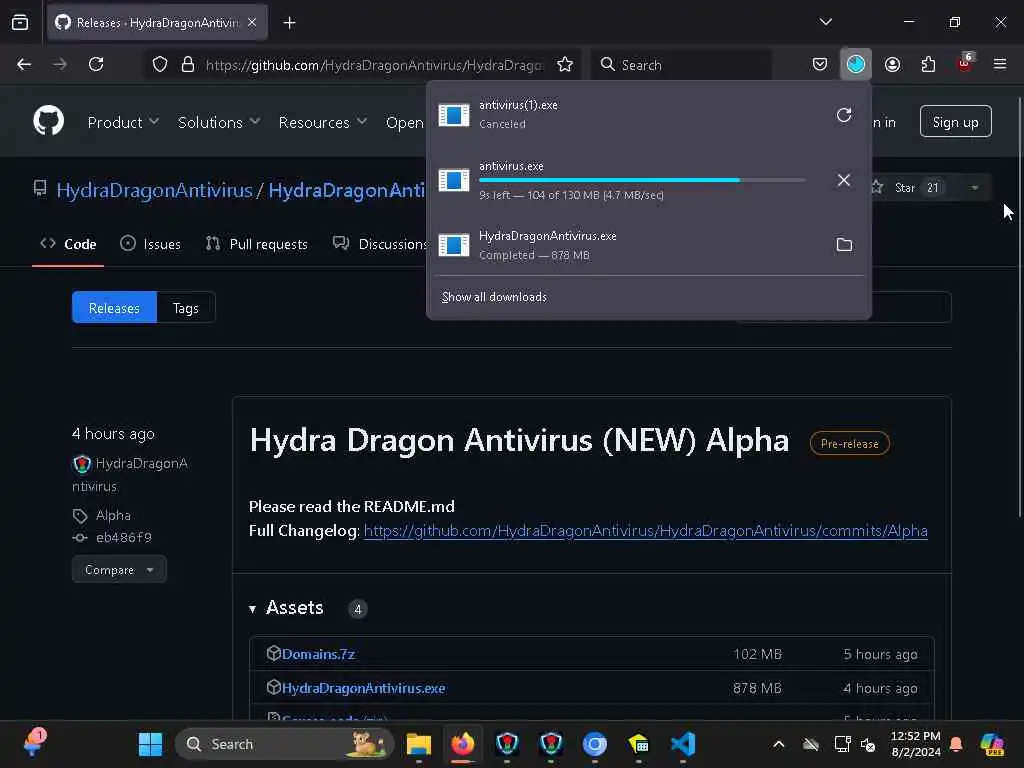Bookmark this page with the star icon
The image size is (1024, 768).
(x=565, y=65)
